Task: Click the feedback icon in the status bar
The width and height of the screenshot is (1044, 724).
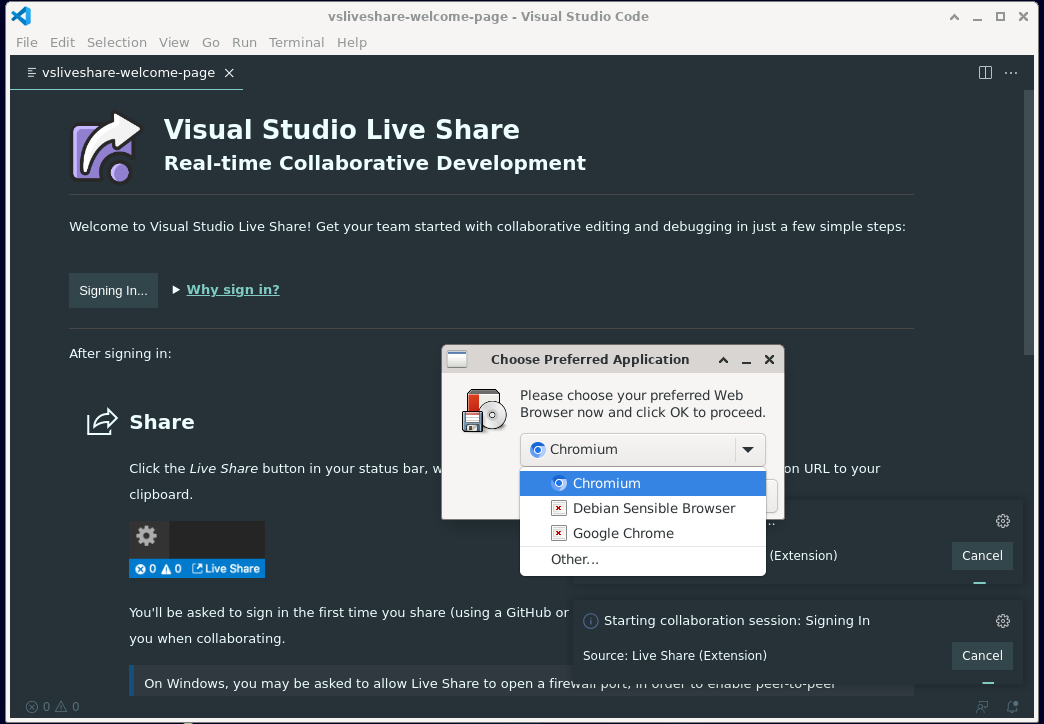Action: click(983, 707)
